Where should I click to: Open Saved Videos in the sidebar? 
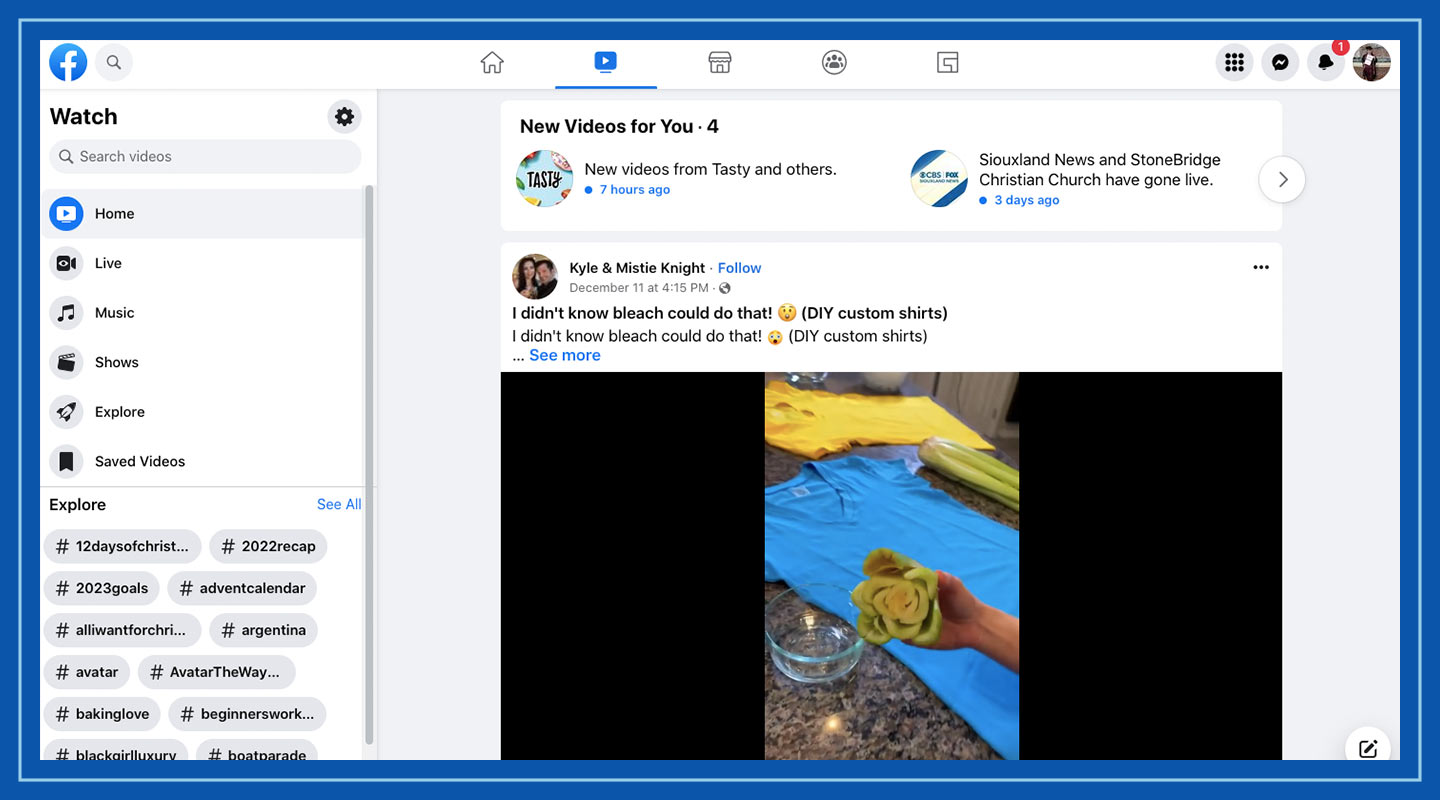coord(139,461)
